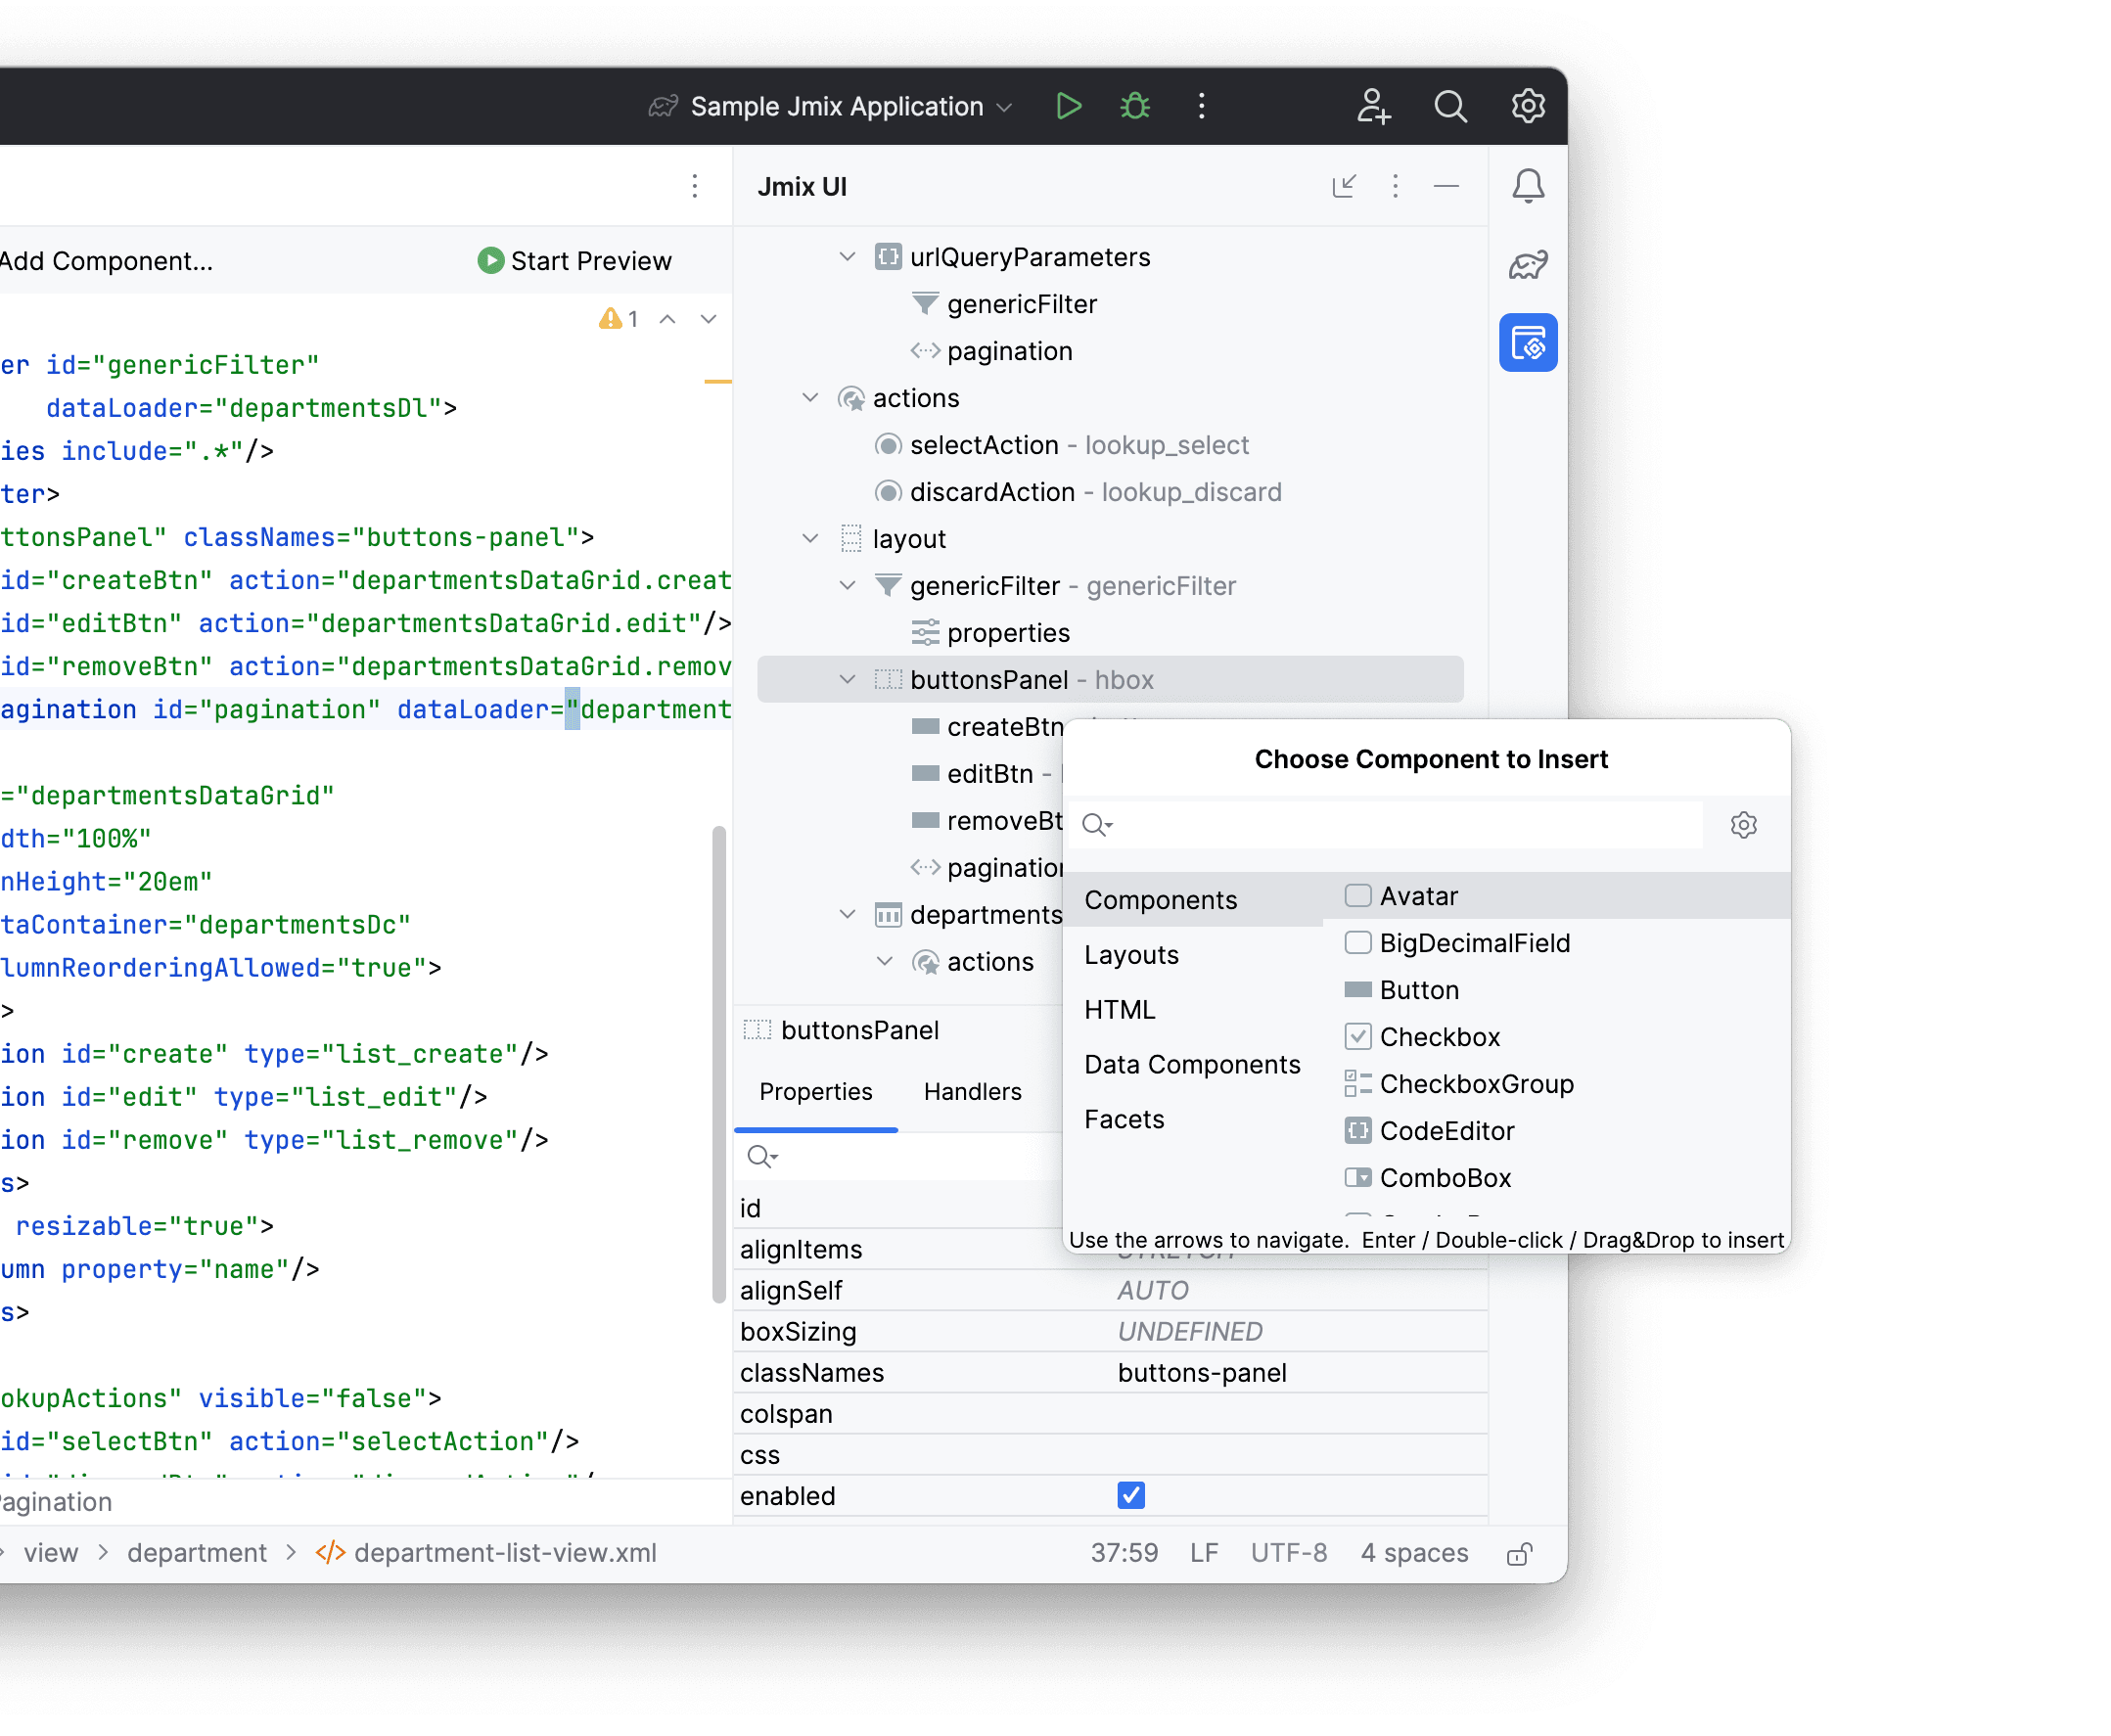This screenshot has width=2111, height=1736.
Task: Collapse the urlQueryParameters node
Action: pos(846,257)
